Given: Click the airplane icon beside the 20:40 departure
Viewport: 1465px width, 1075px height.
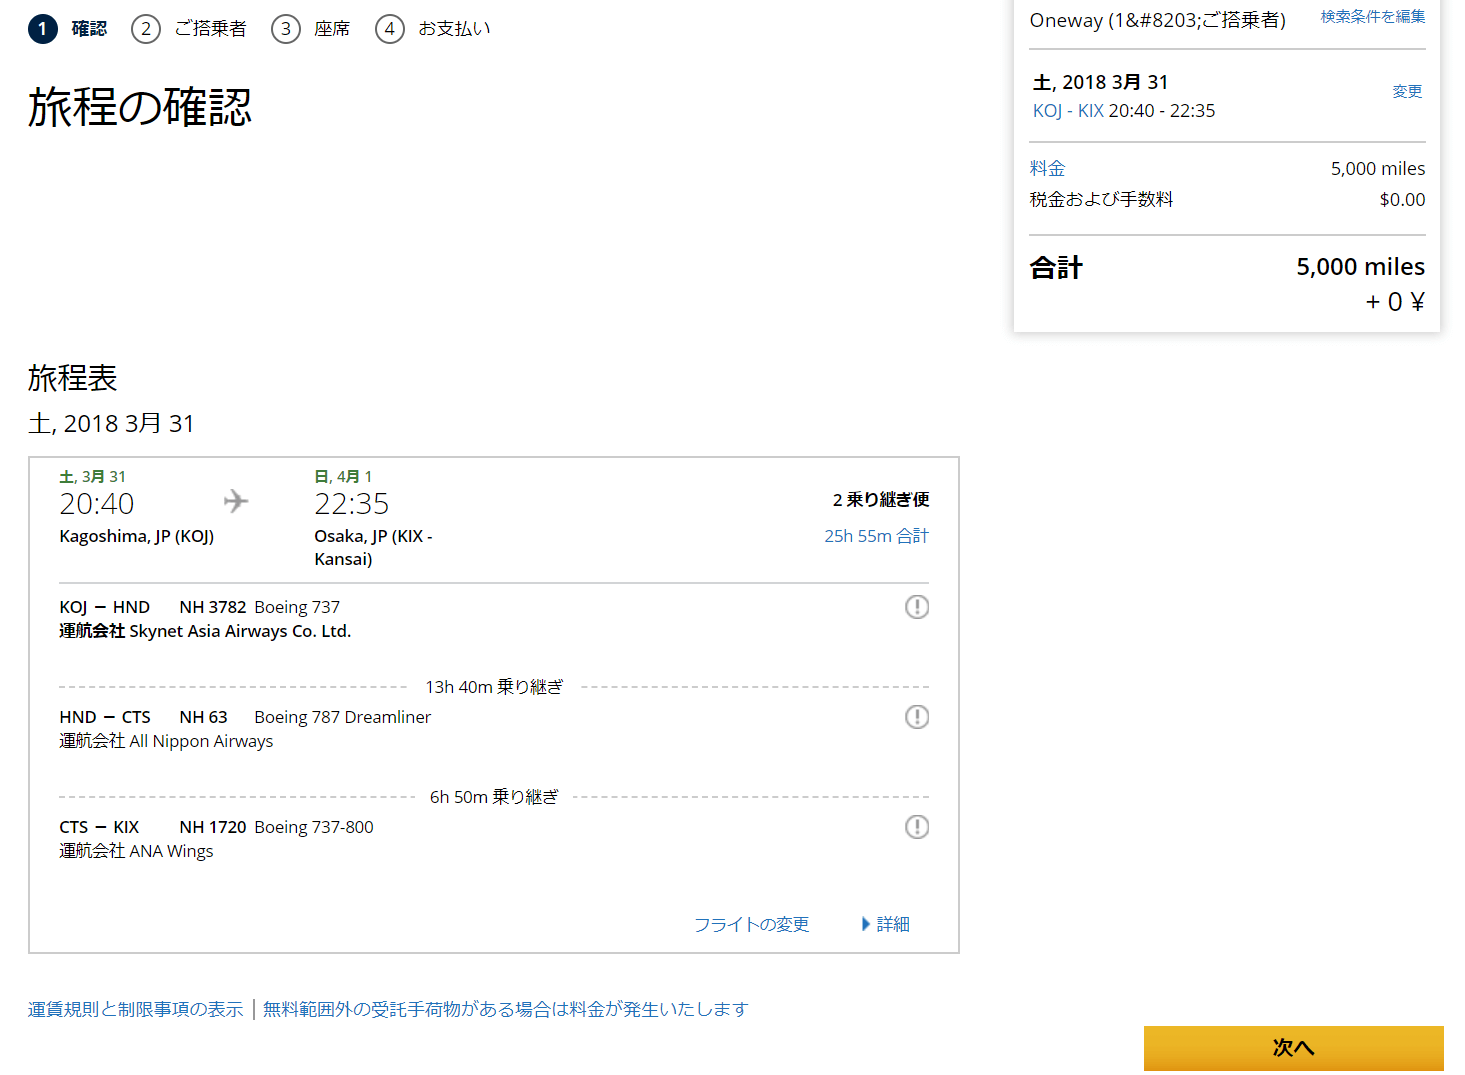Looking at the screenshot, I should click(236, 501).
